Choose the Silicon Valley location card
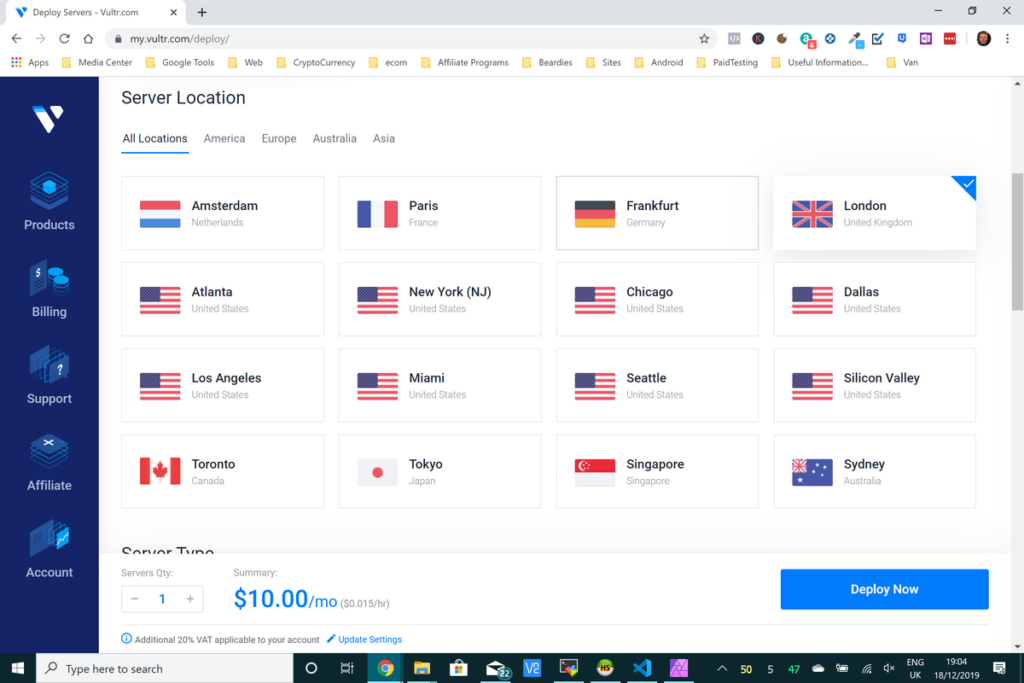 [874, 385]
